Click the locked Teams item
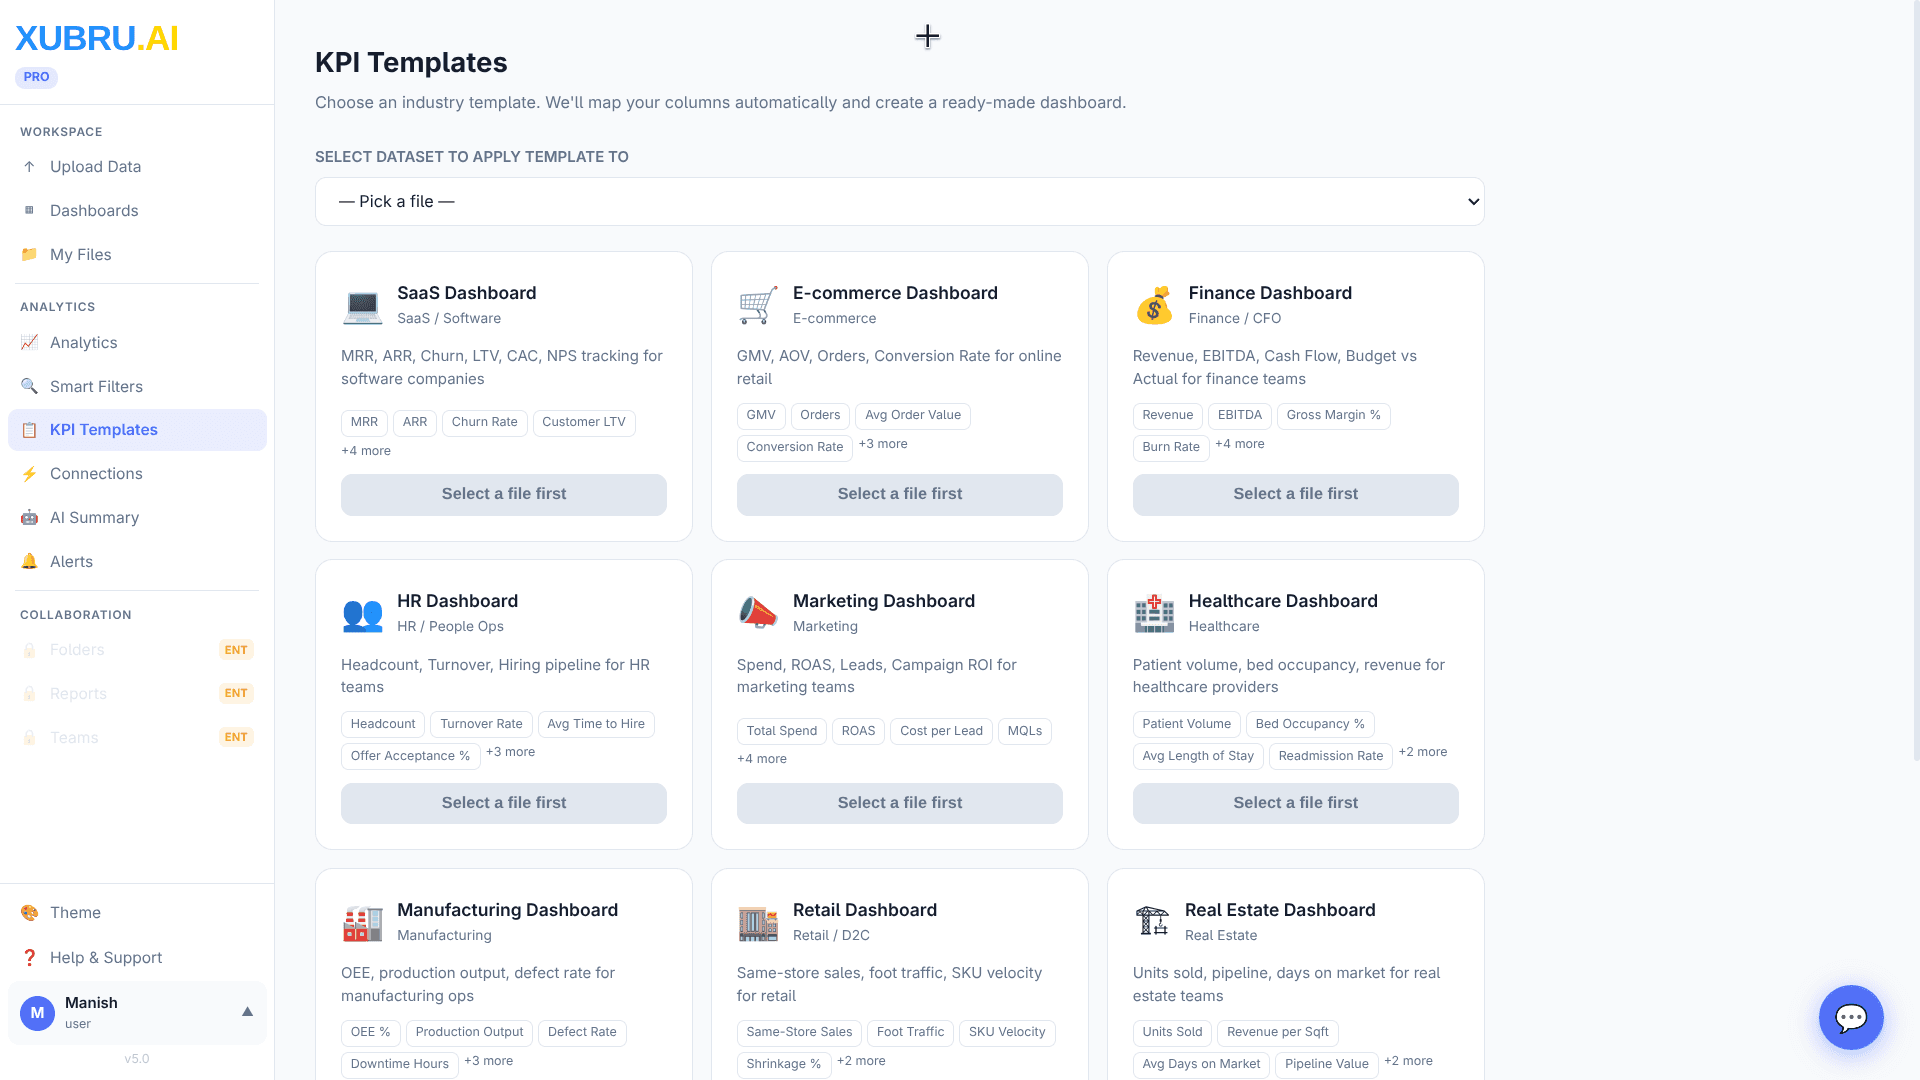The width and height of the screenshot is (1920, 1080). point(137,738)
